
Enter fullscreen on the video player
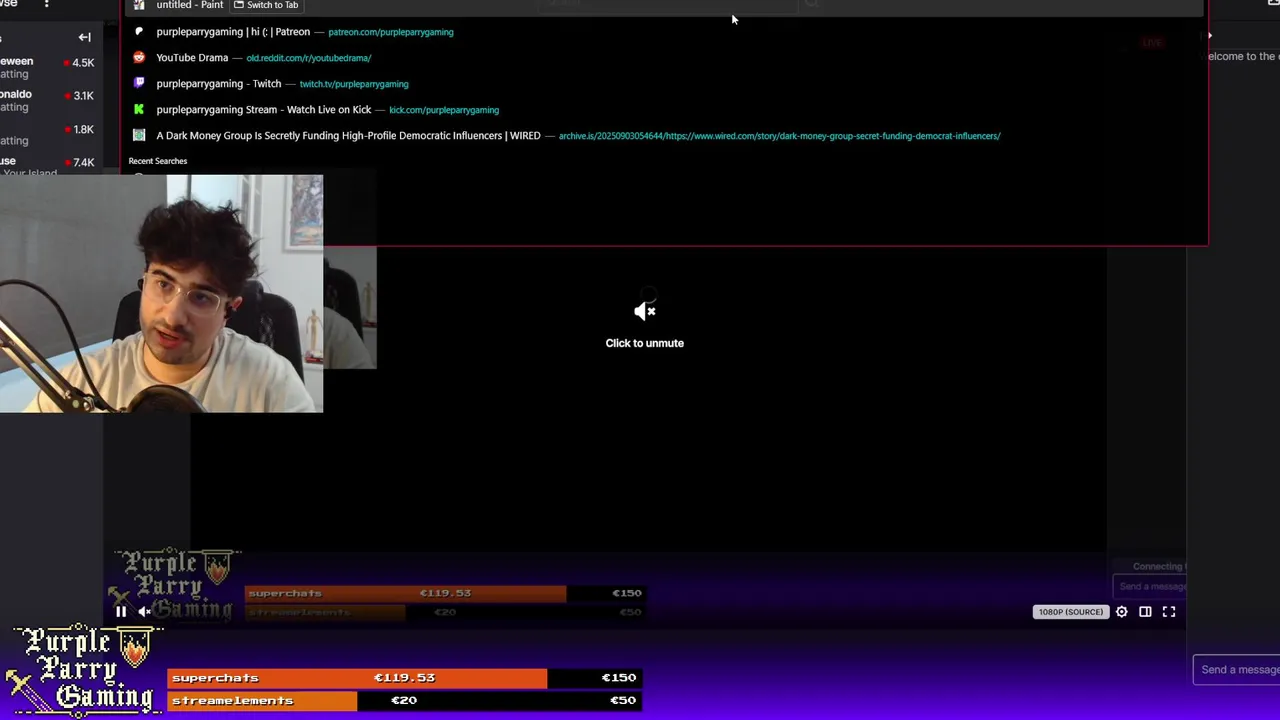pos(1169,612)
